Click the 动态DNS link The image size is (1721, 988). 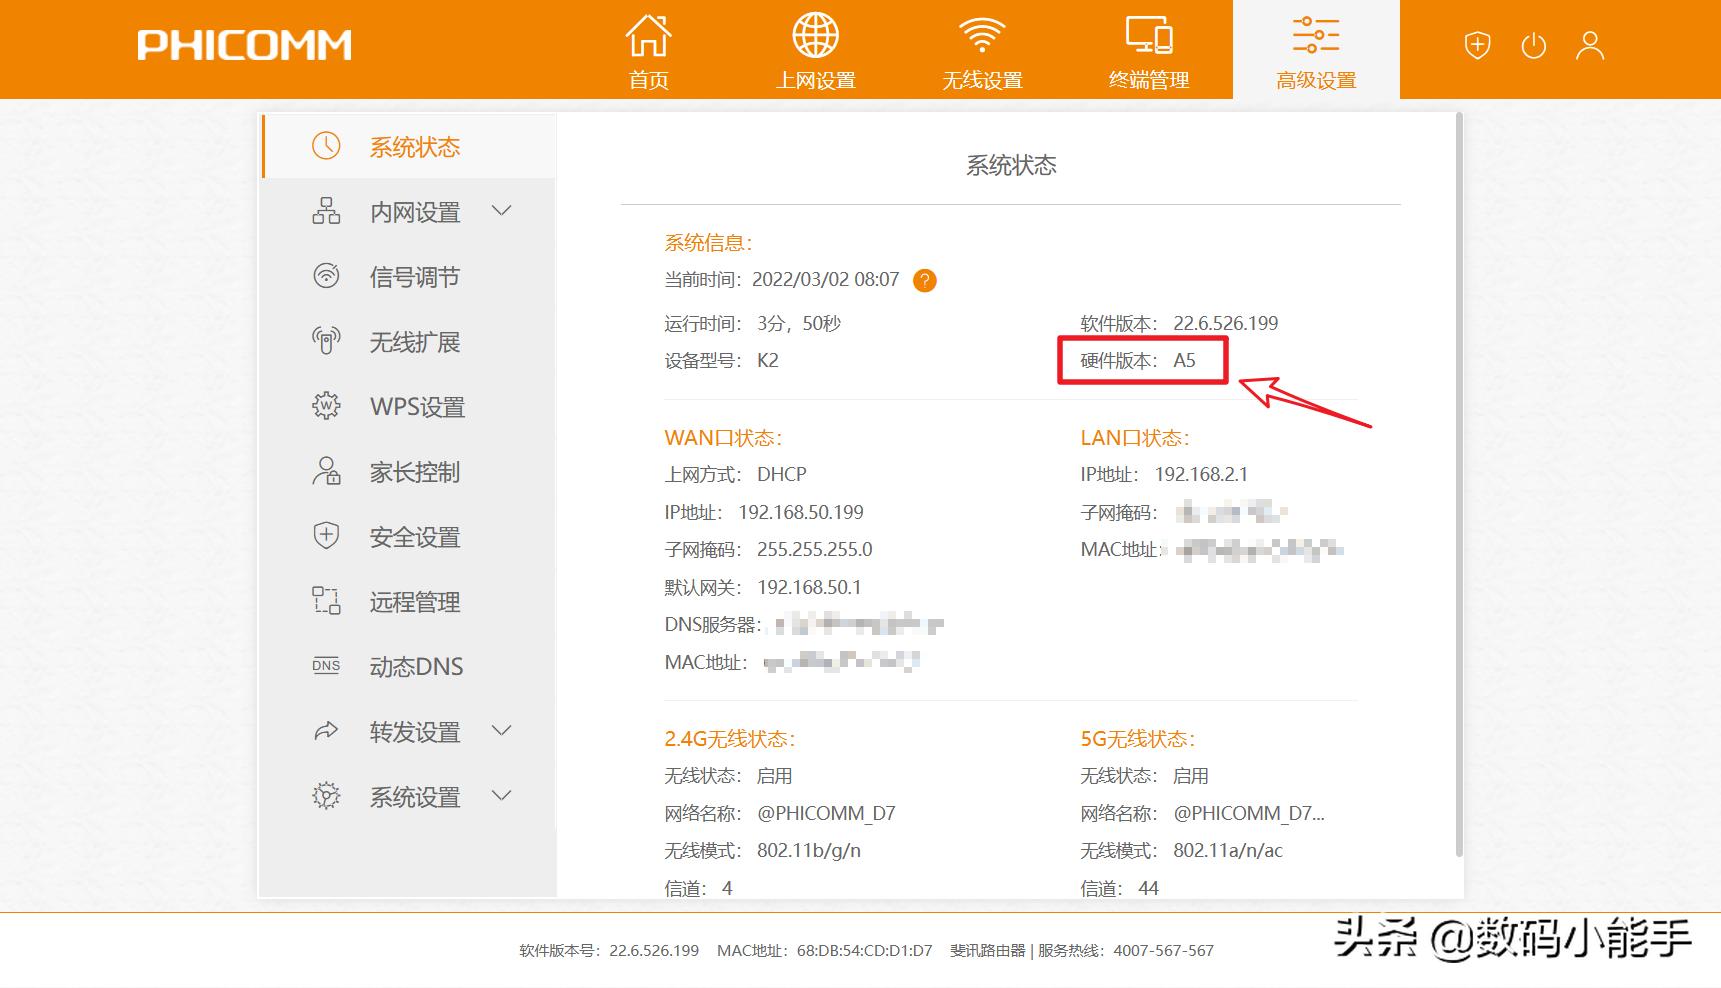pyautogui.click(x=415, y=666)
